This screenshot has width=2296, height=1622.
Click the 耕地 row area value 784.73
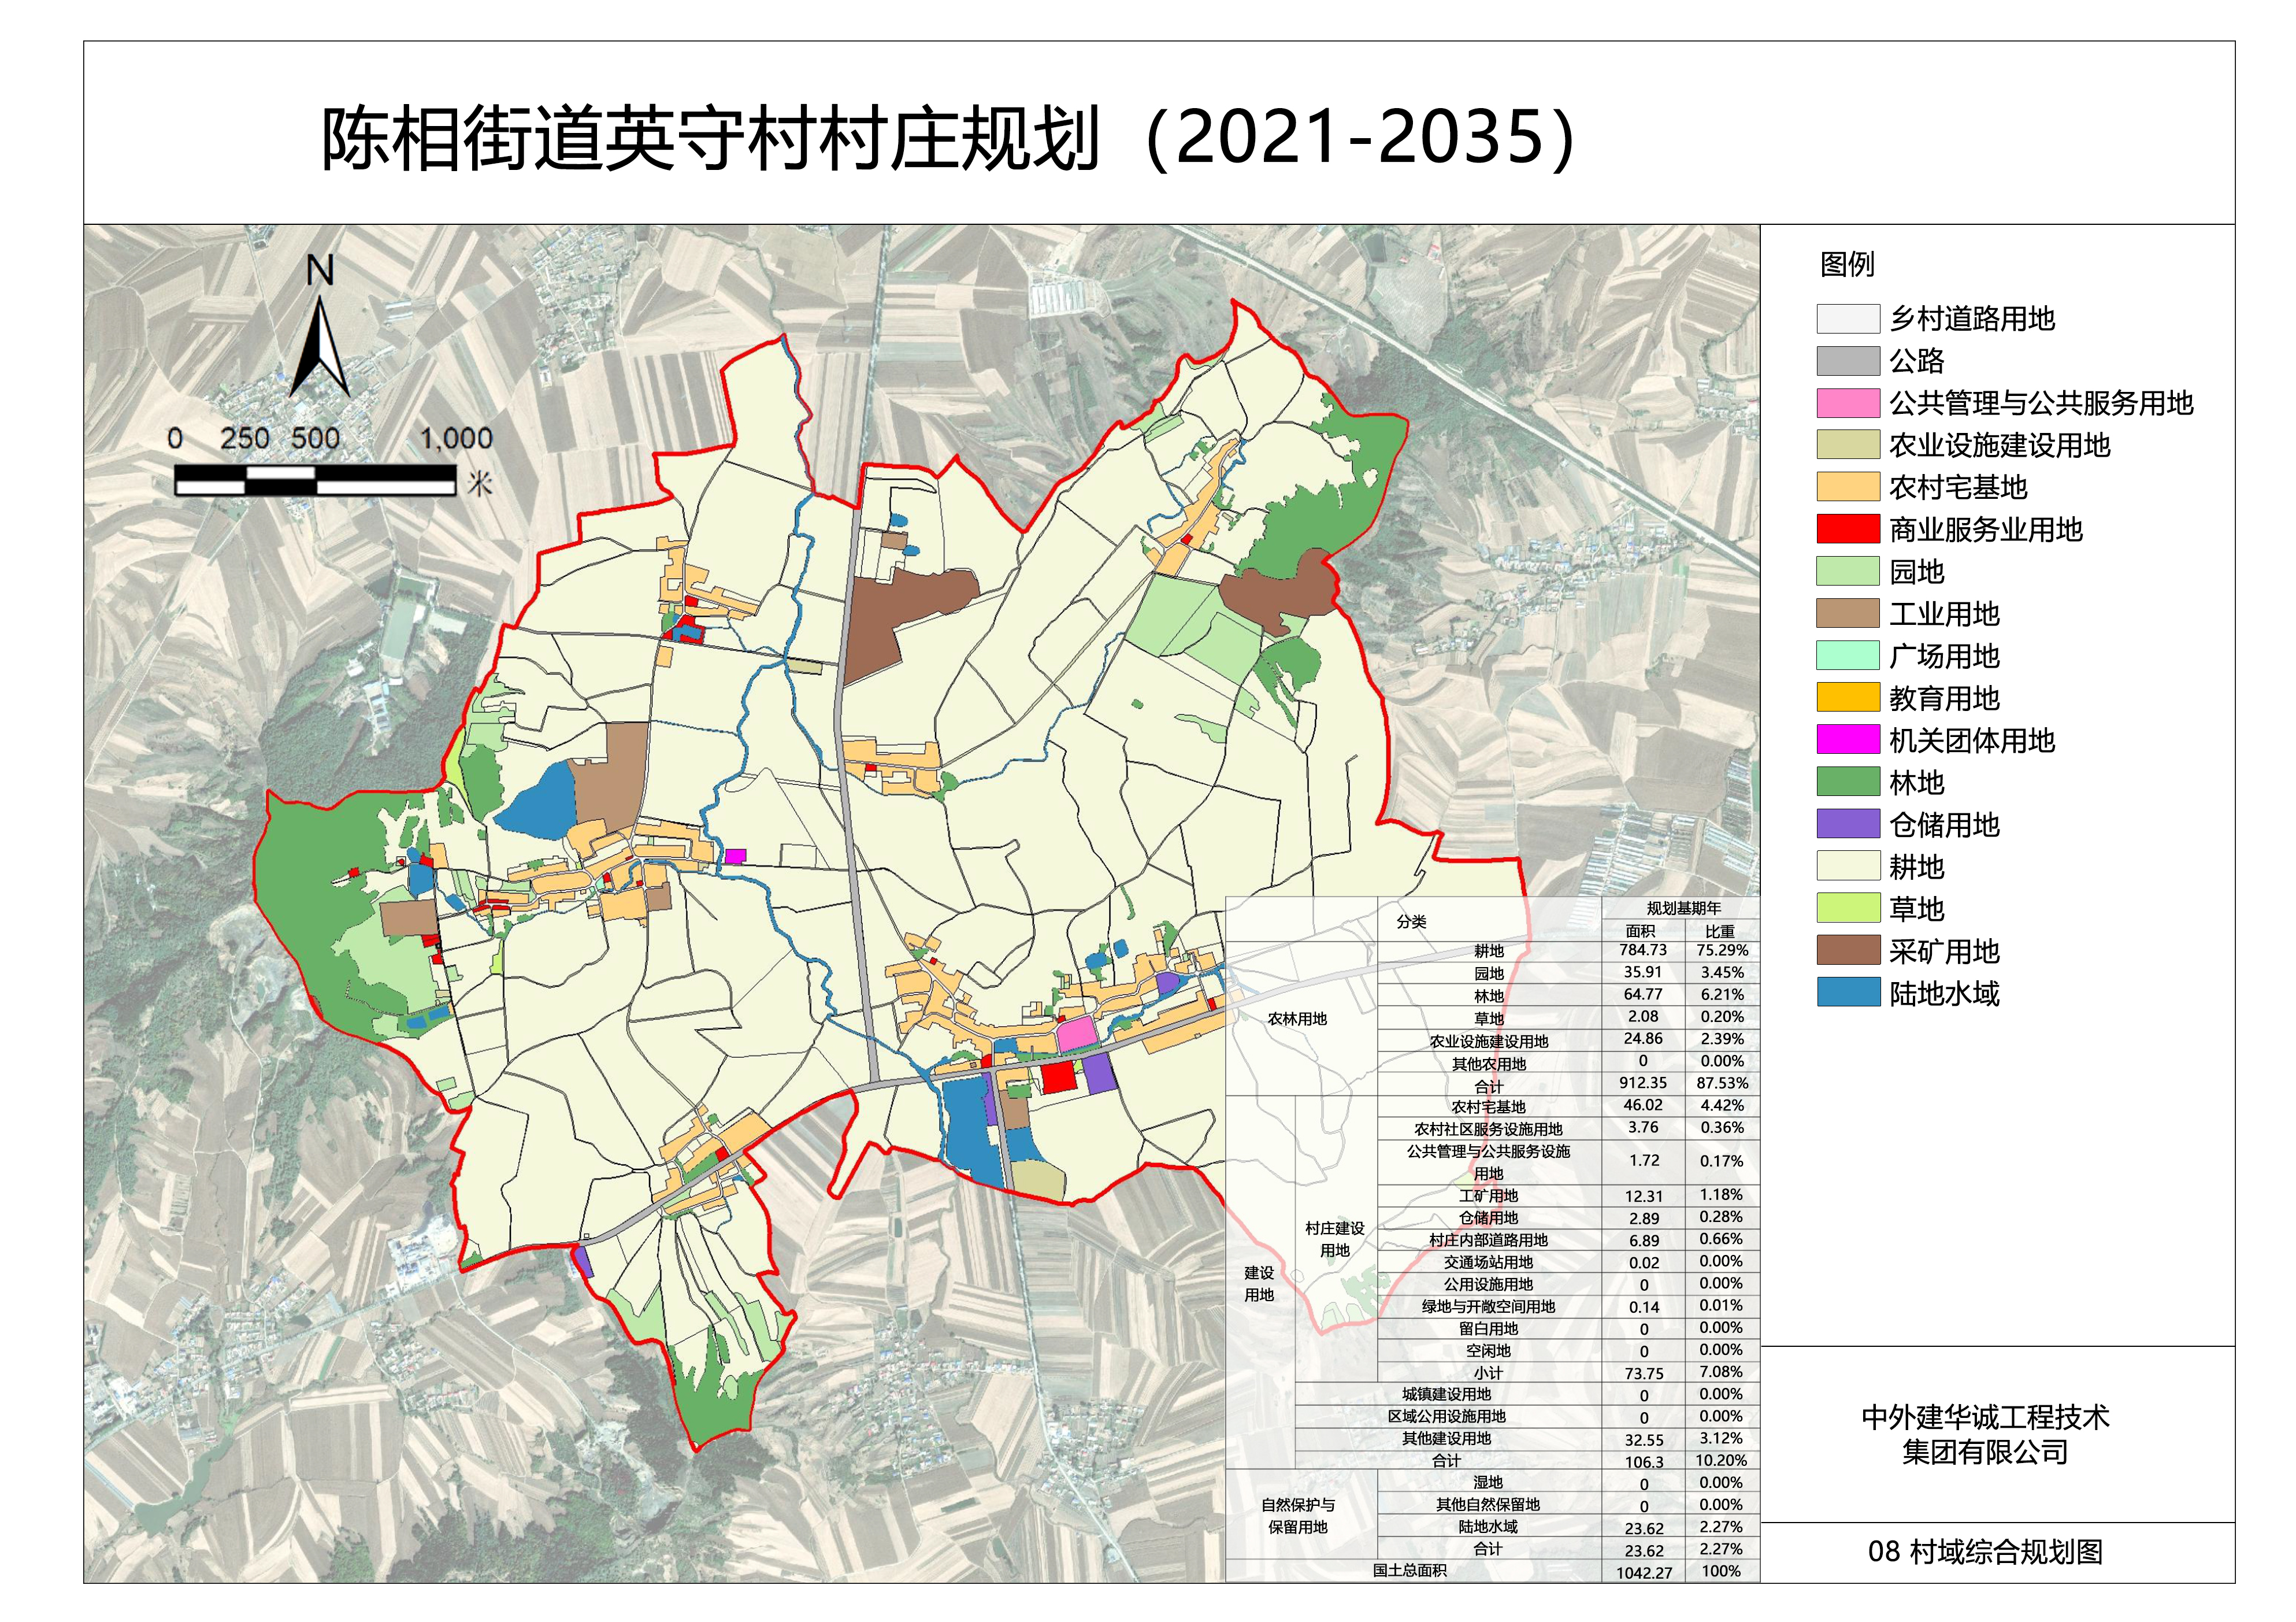(1643, 950)
